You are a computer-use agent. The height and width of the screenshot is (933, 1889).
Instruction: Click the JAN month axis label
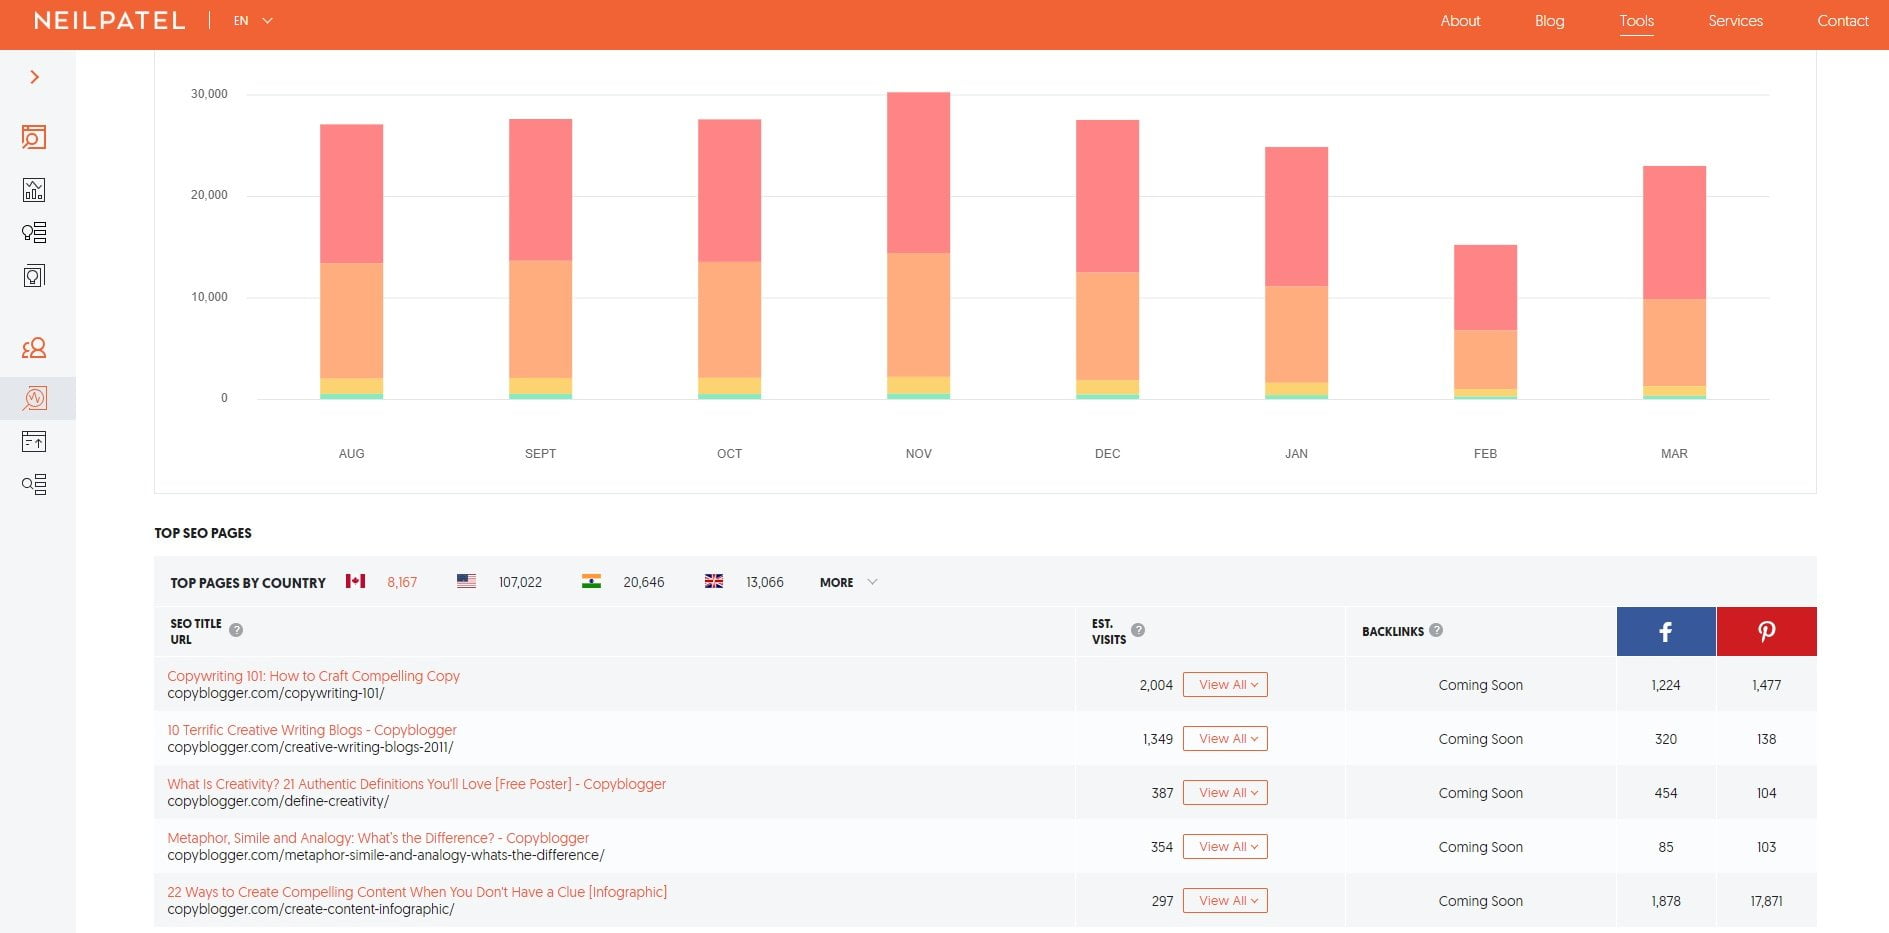click(1296, 454)
